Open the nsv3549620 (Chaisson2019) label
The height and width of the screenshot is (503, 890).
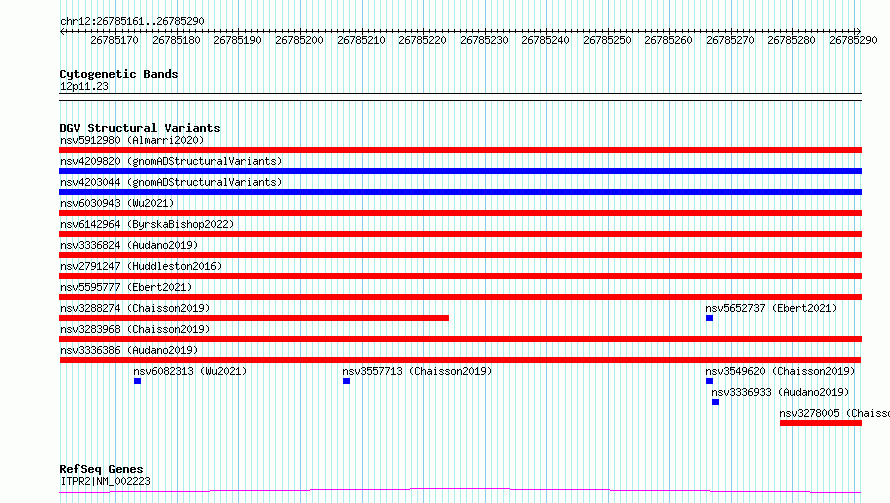tap(780, 371)
